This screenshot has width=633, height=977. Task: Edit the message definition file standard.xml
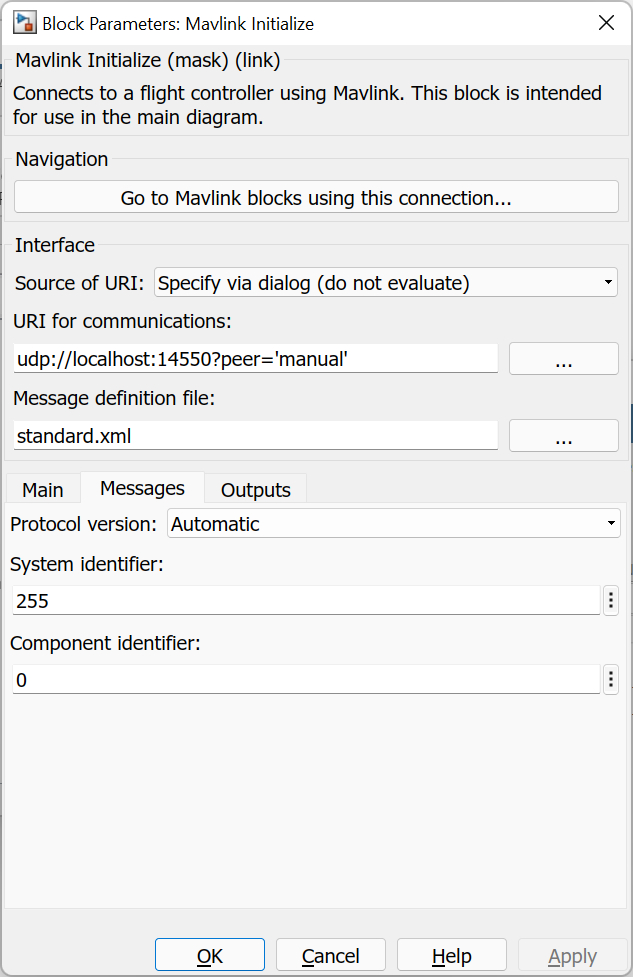[255, 435]
